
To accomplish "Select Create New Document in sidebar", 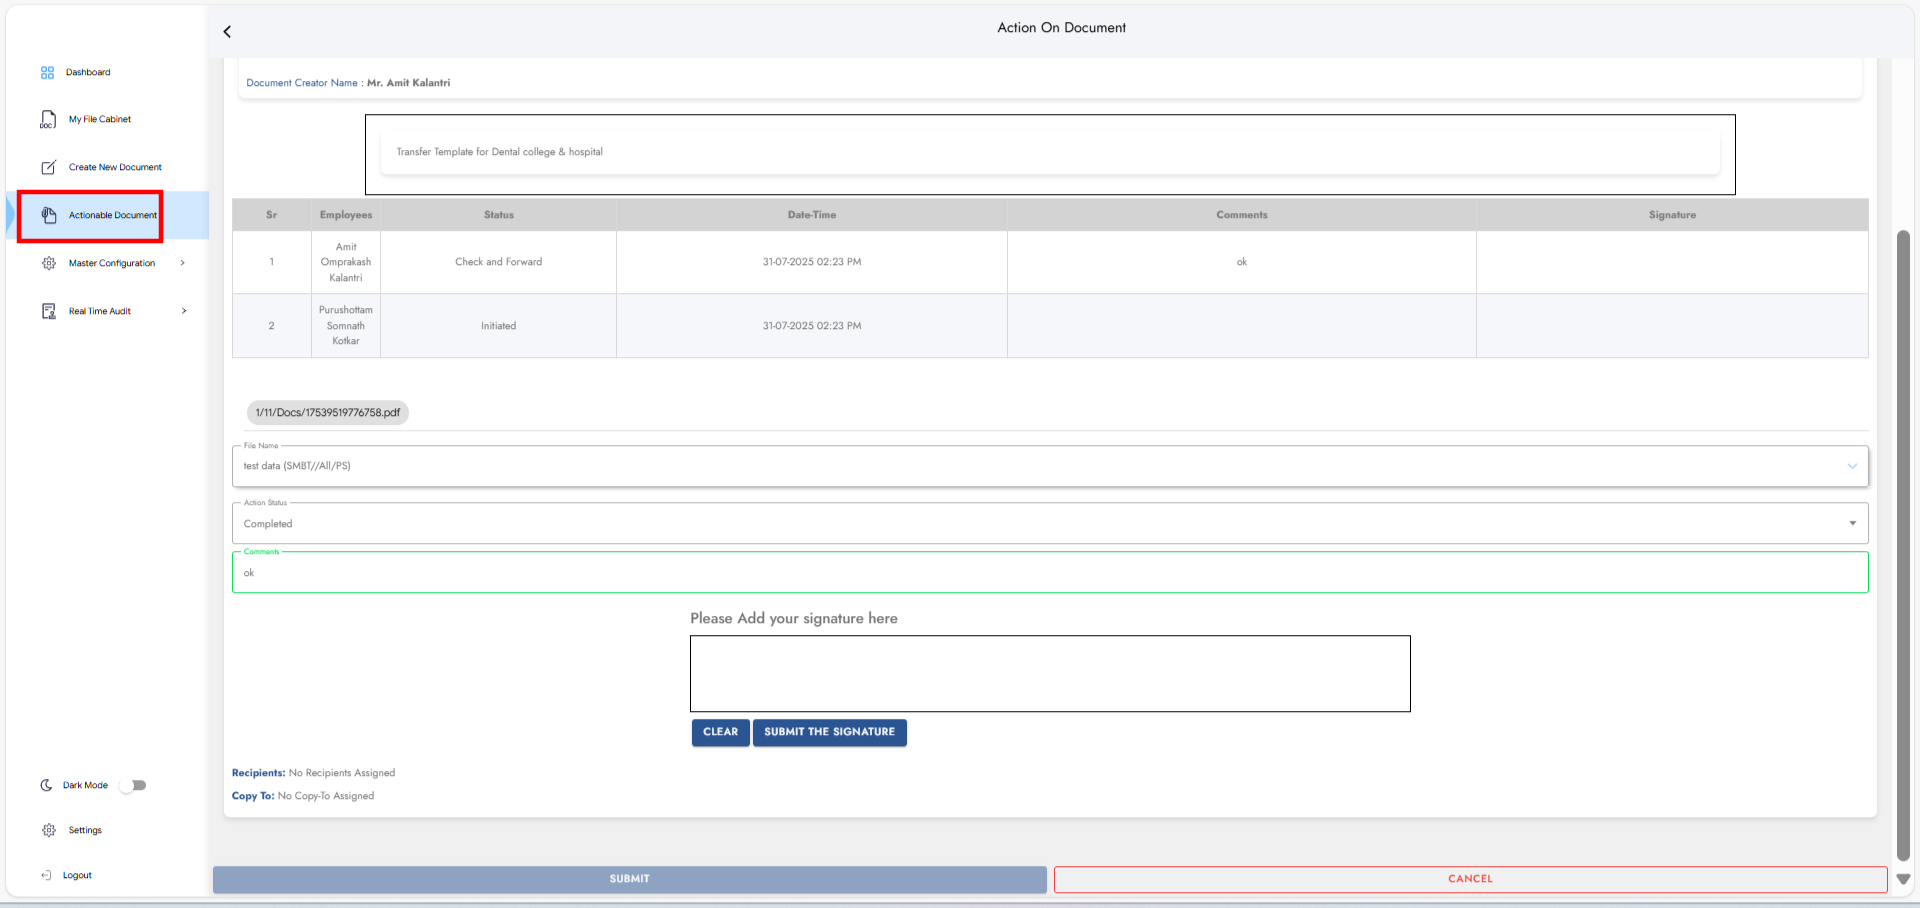I will point(115,166).
